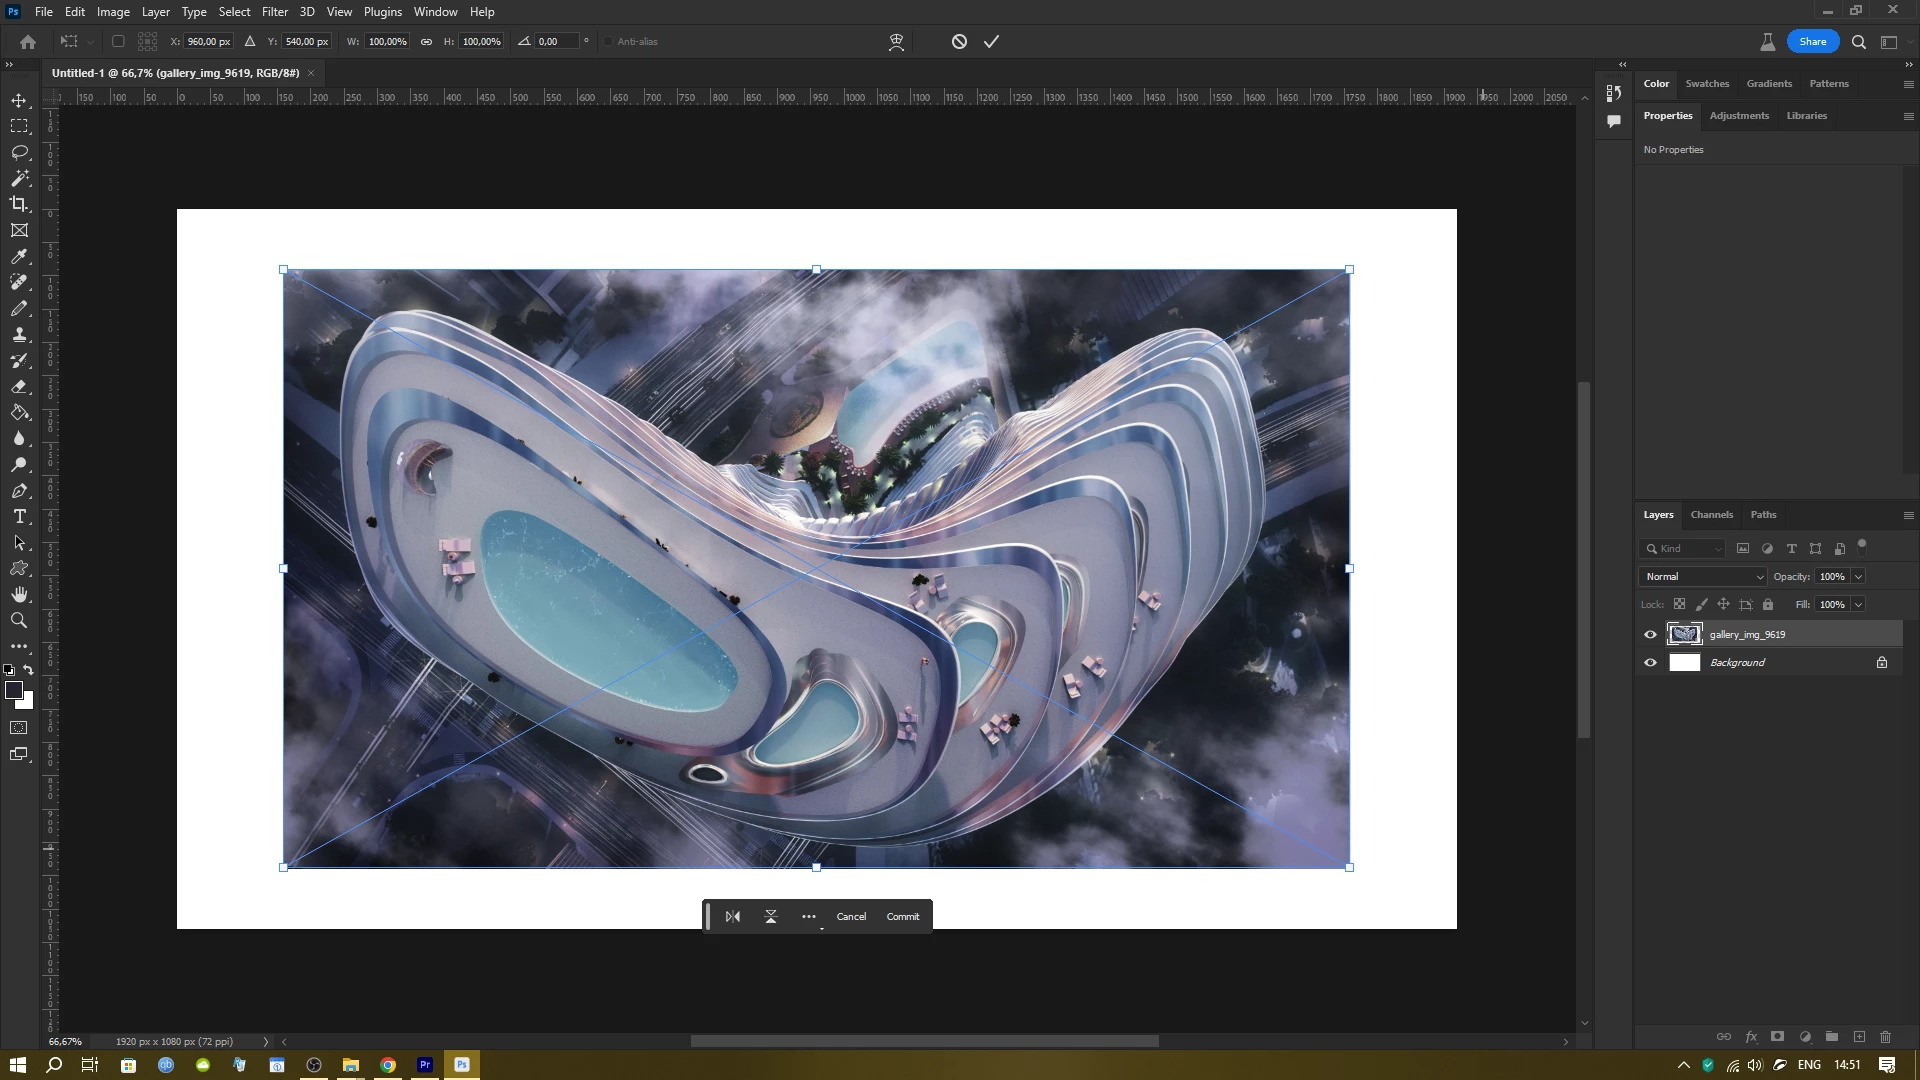
Task: Select the Eraser tool
Action: [x=19, y=387]
